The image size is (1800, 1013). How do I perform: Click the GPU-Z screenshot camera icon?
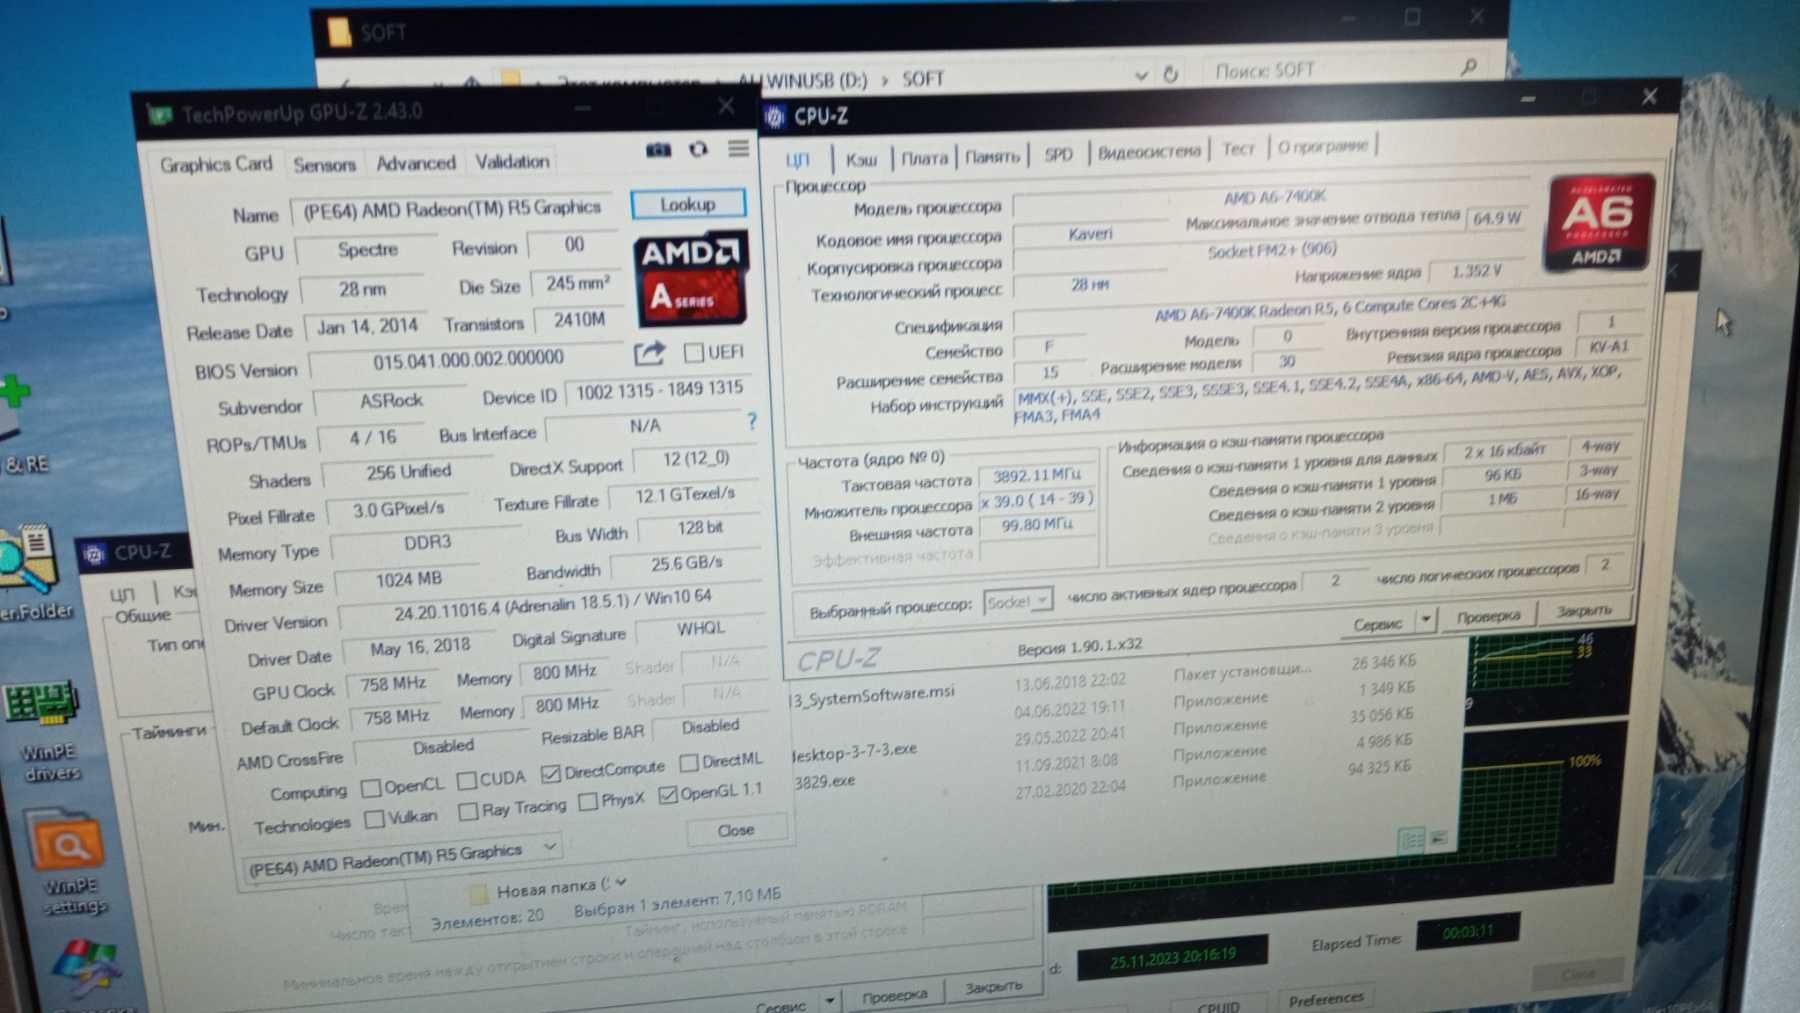(658, 150)
